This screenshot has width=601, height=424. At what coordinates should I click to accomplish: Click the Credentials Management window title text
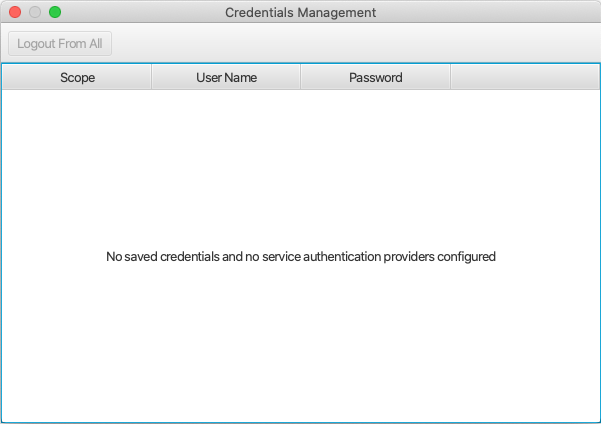click(x=301, y=13)
